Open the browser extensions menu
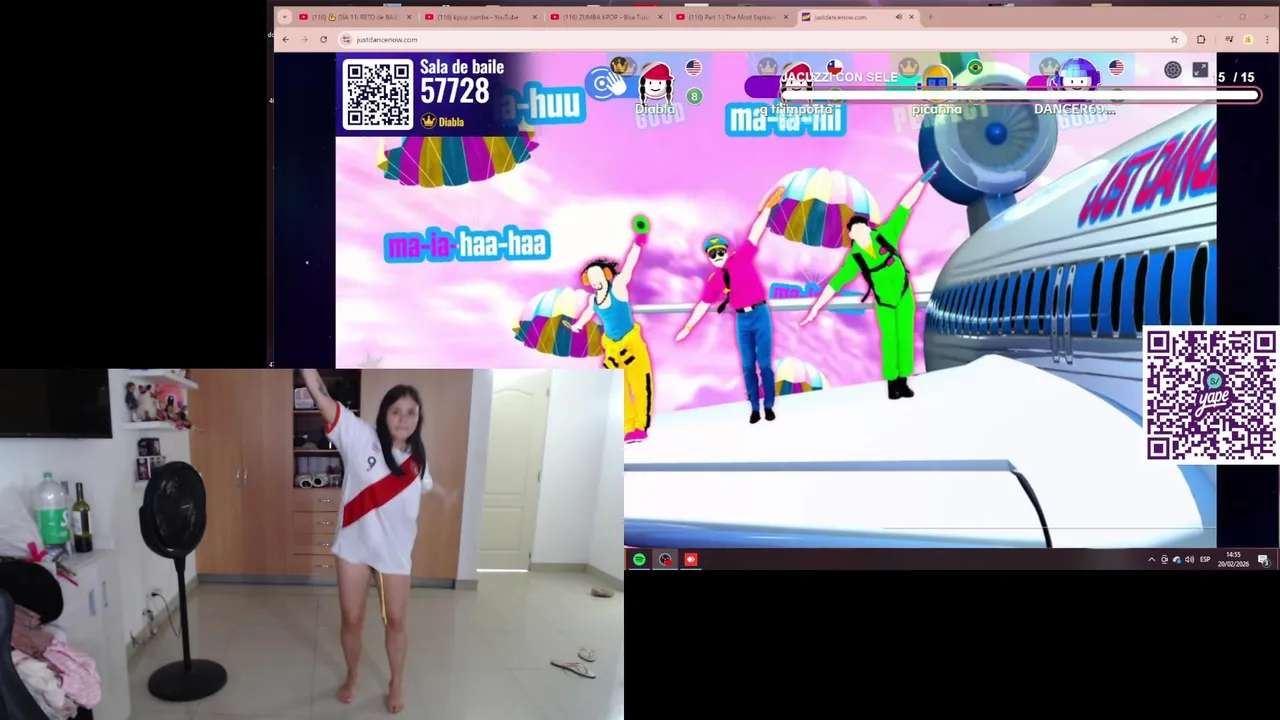Screen dimensions: 1280x720 [x=1201, y=39]
